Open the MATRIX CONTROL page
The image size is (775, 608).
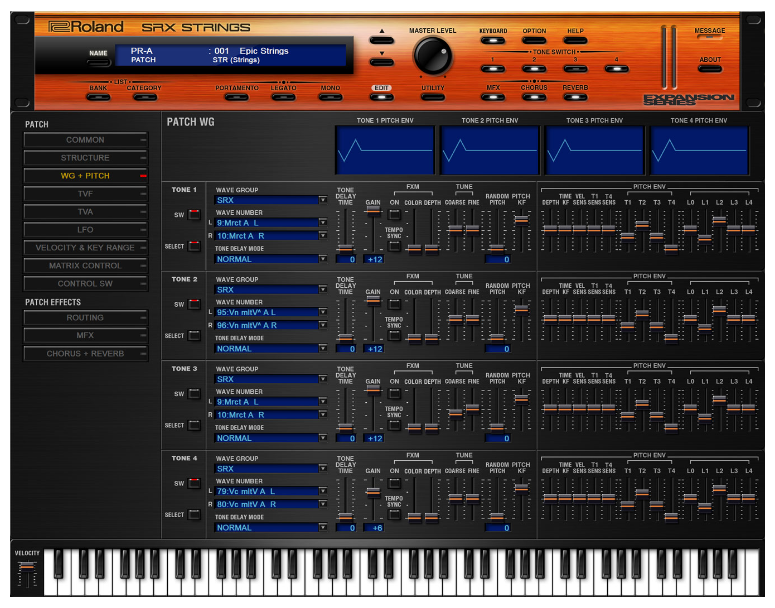86,265
